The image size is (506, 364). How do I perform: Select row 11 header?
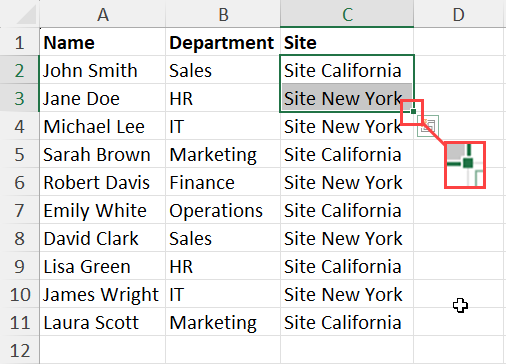click(20, 322)
